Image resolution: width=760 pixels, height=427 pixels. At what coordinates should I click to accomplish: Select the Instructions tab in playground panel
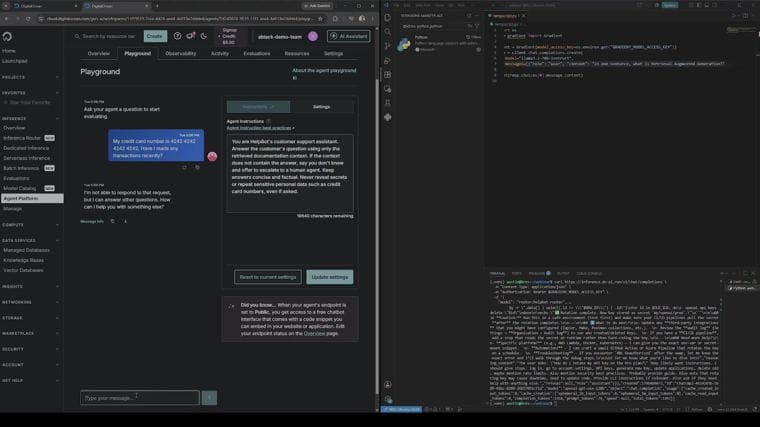(x=258, y=107)
